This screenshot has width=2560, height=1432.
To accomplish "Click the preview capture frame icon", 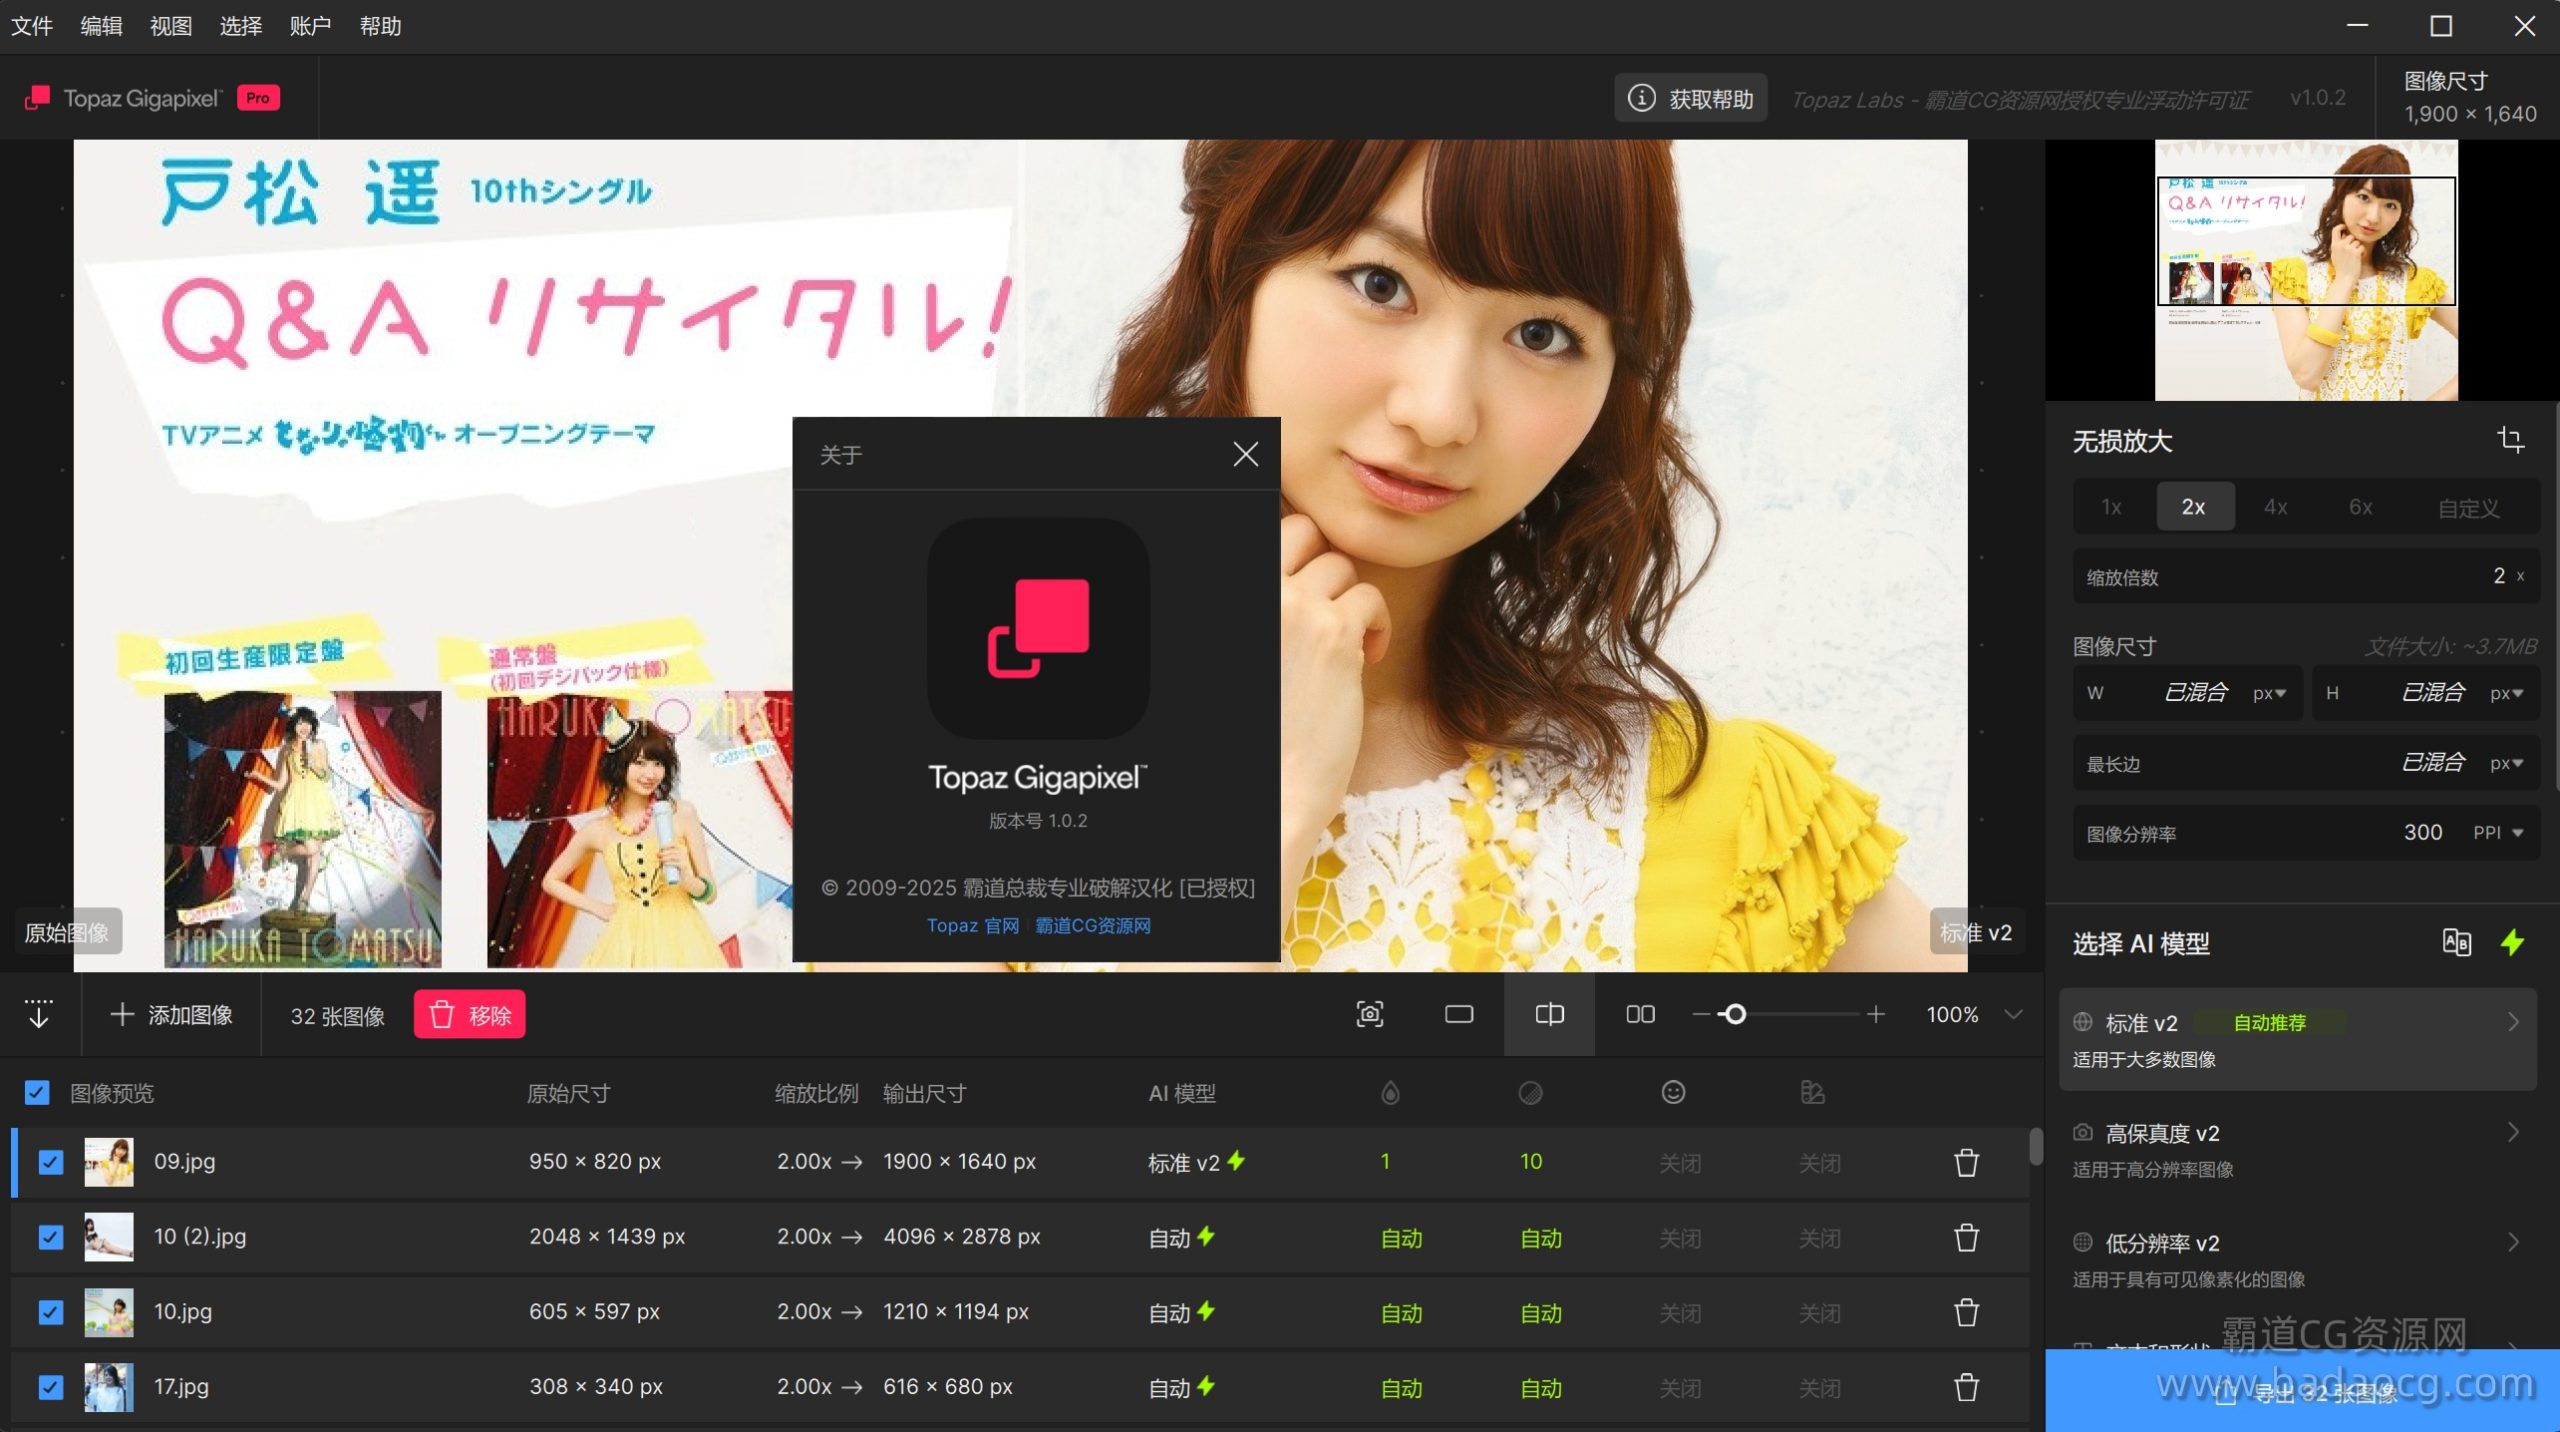I will (1369, 1015).
